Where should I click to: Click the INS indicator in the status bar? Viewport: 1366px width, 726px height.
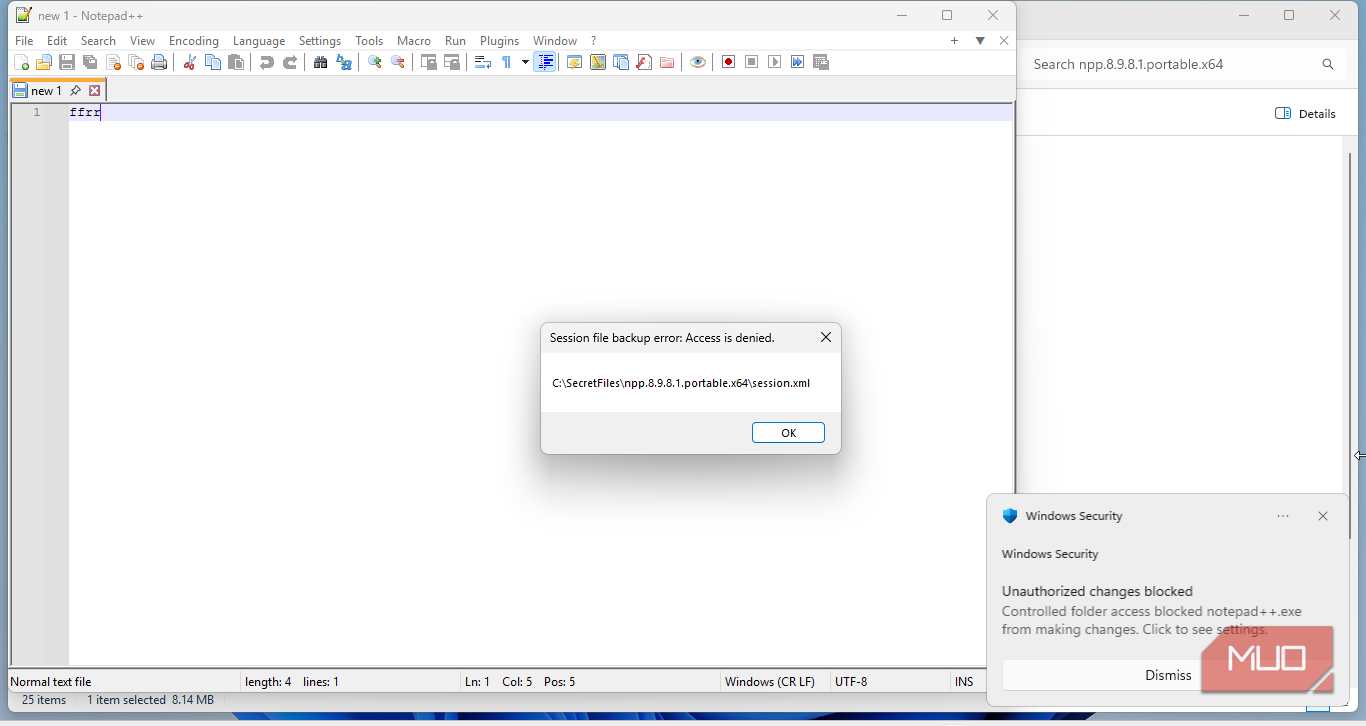point(964,682)
